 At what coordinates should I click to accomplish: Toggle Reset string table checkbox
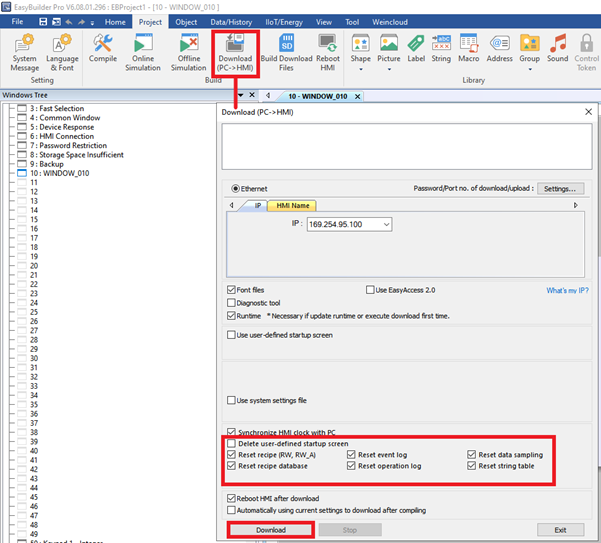click(471, 466)
